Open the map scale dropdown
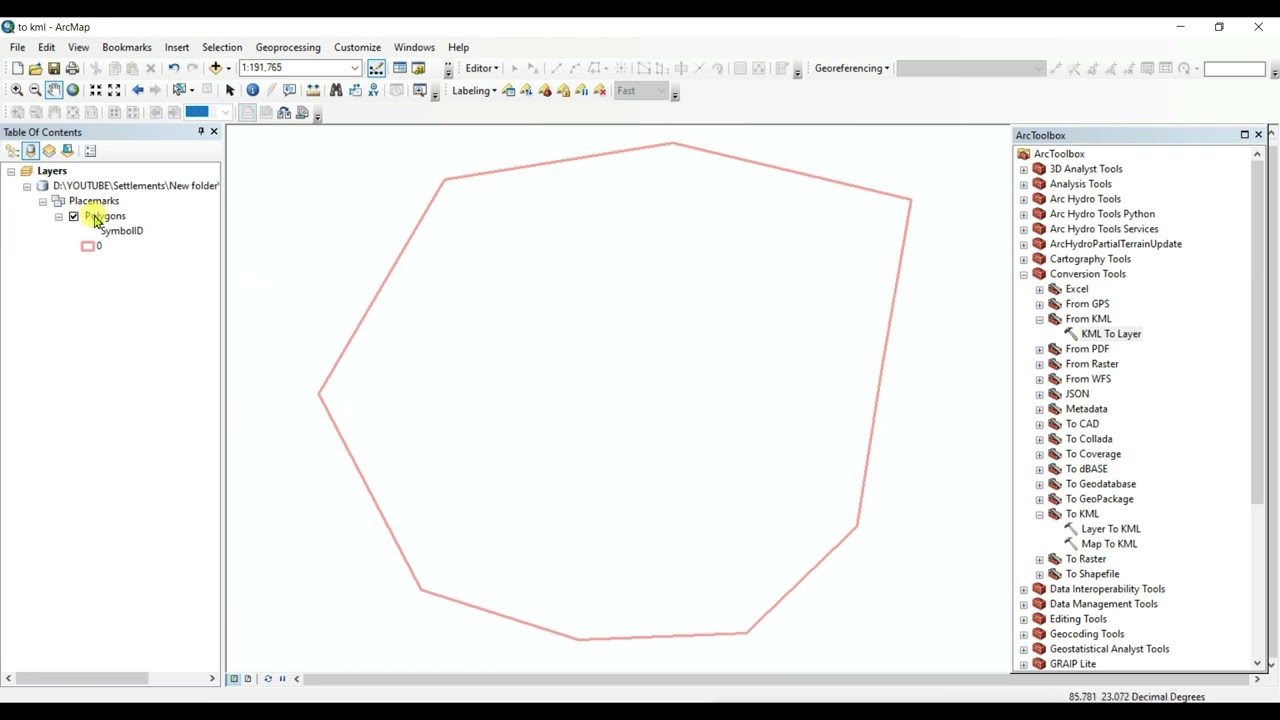Viewport: 1280px width, 720px height. pyautogui.click(x=355, y=68)
